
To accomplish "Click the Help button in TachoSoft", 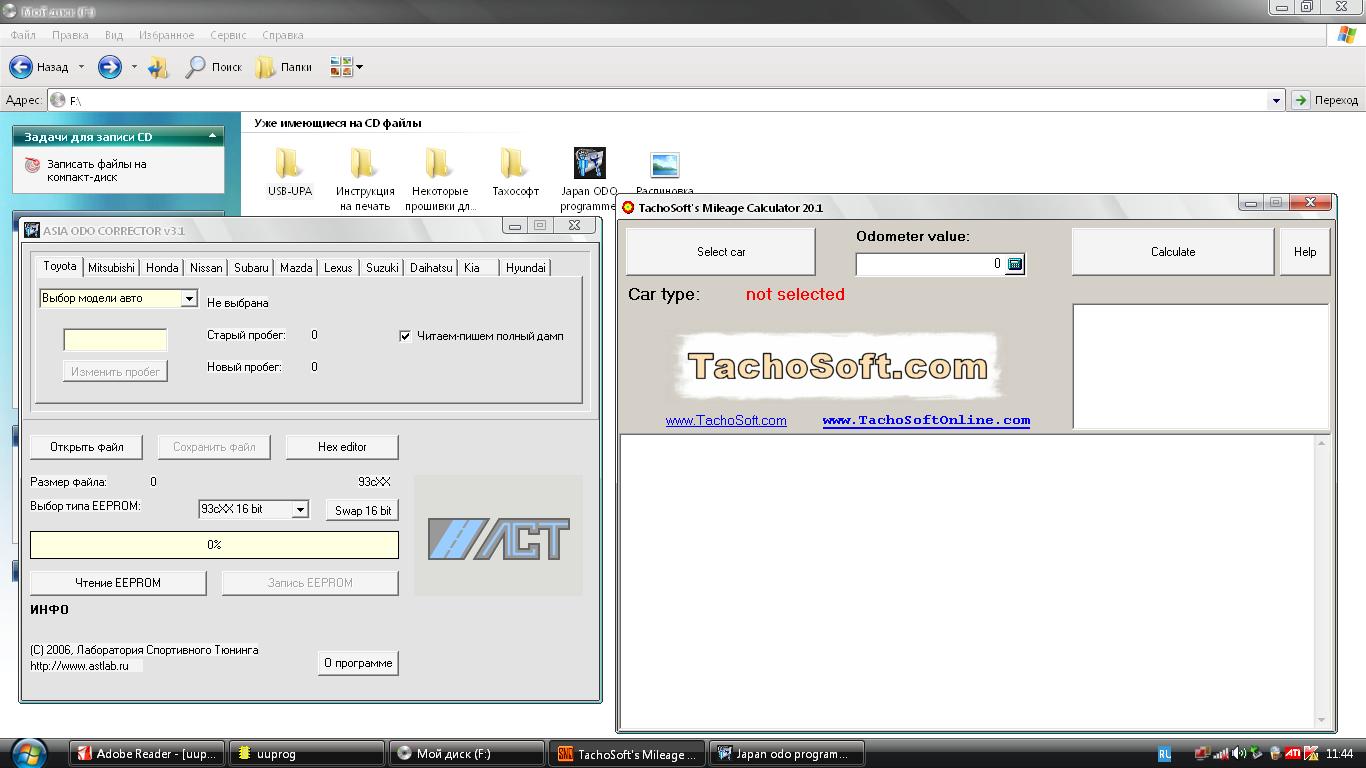I will click(1305, 252).
